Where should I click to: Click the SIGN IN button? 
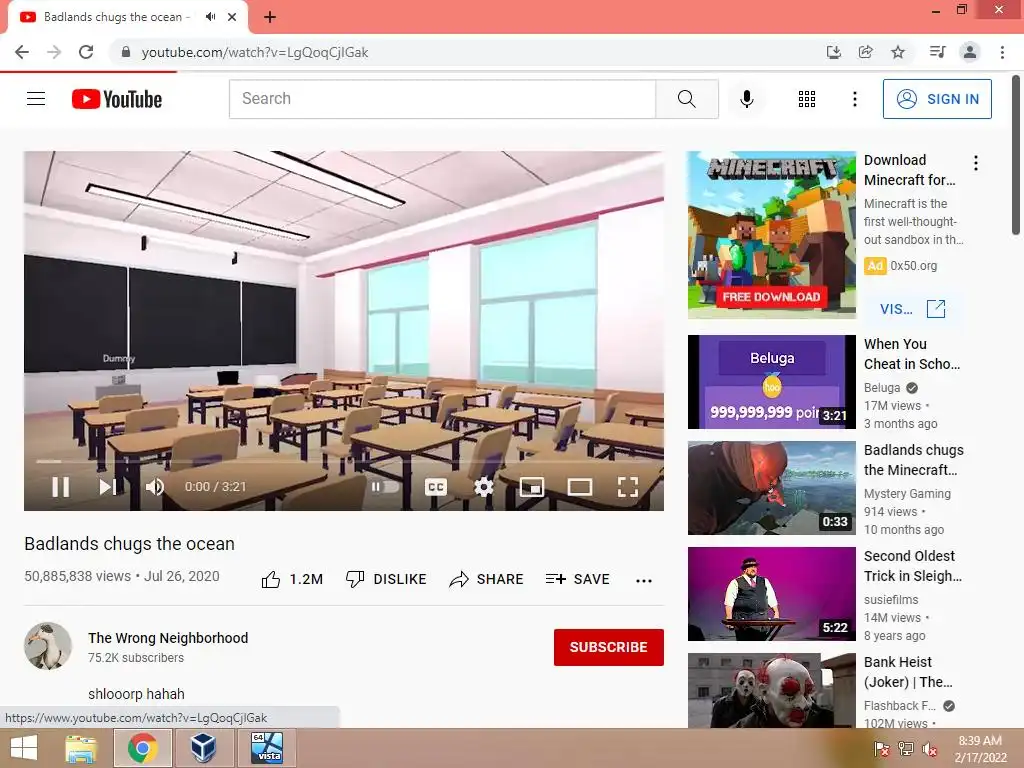click(937, 99)
